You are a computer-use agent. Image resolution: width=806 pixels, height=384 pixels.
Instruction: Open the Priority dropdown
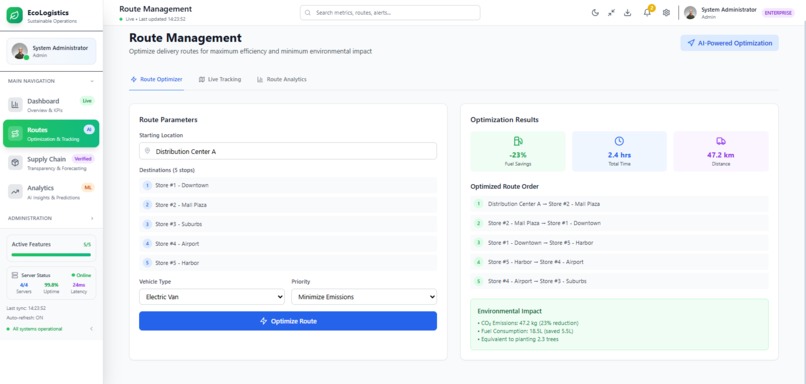point(364,297)
